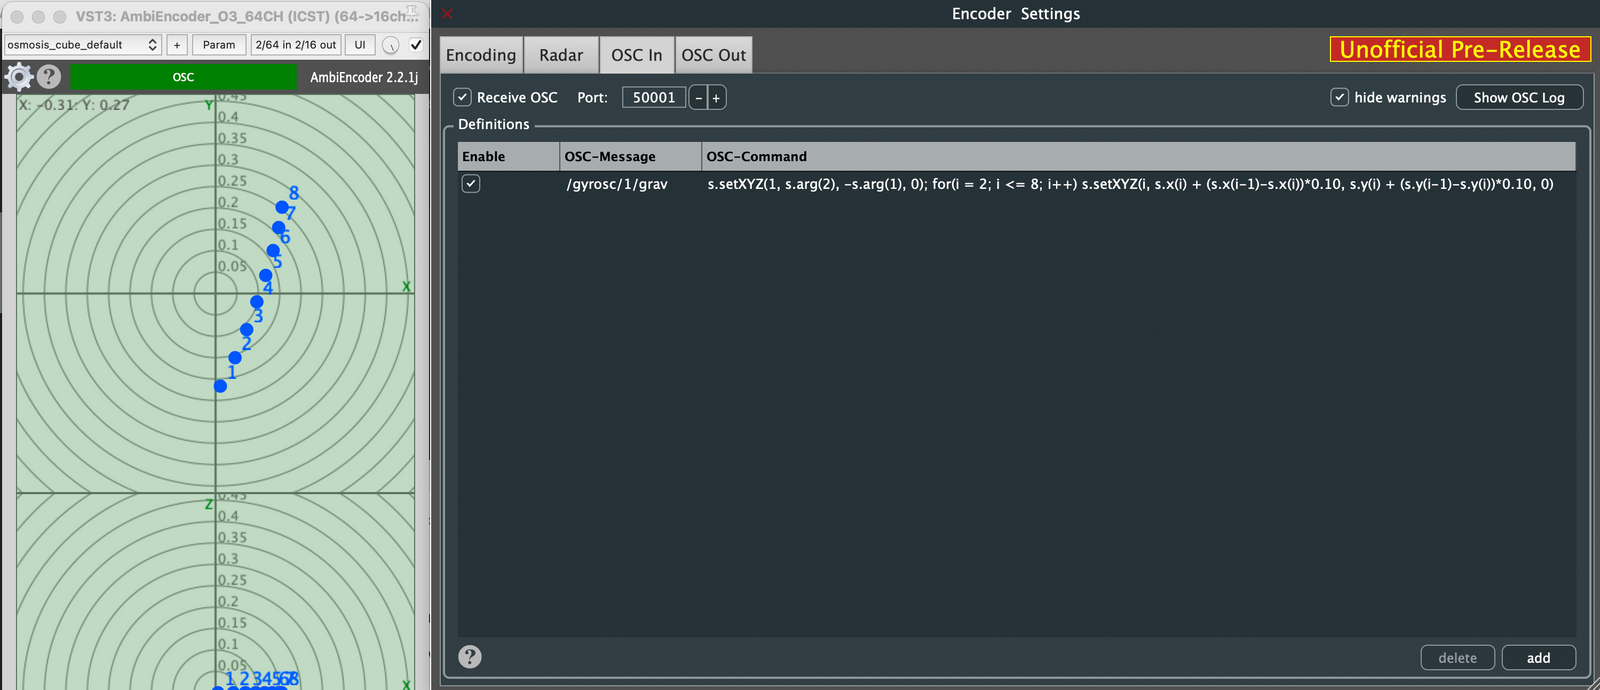1600x690 pixels.
Task: Click the Show OSC Log button
Action: tap(1518, 97)
